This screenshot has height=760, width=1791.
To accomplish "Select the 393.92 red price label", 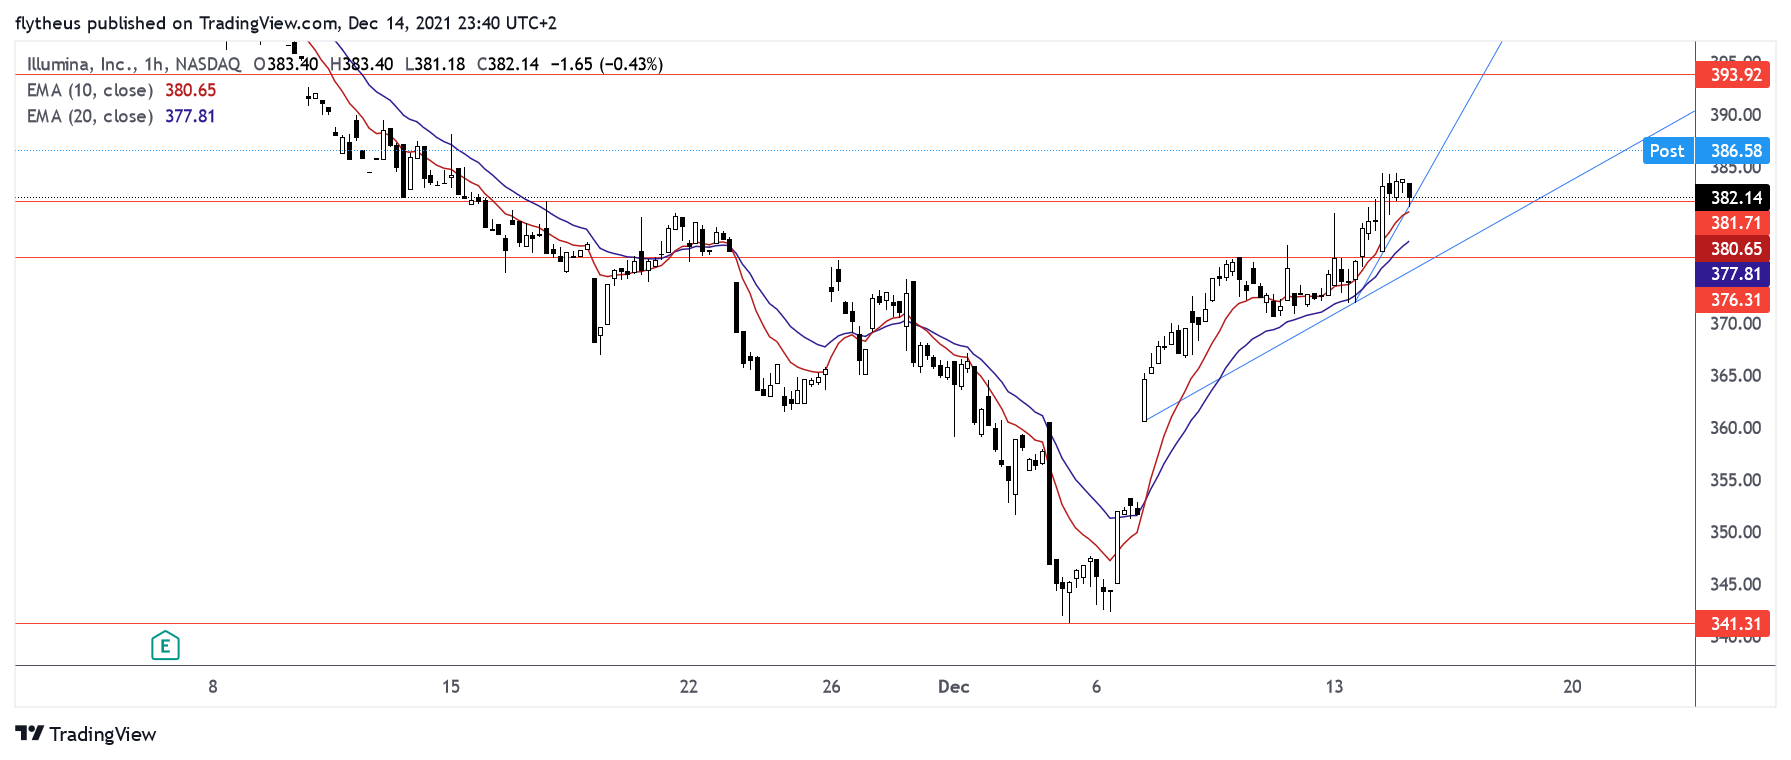I will pos(1733,75).
